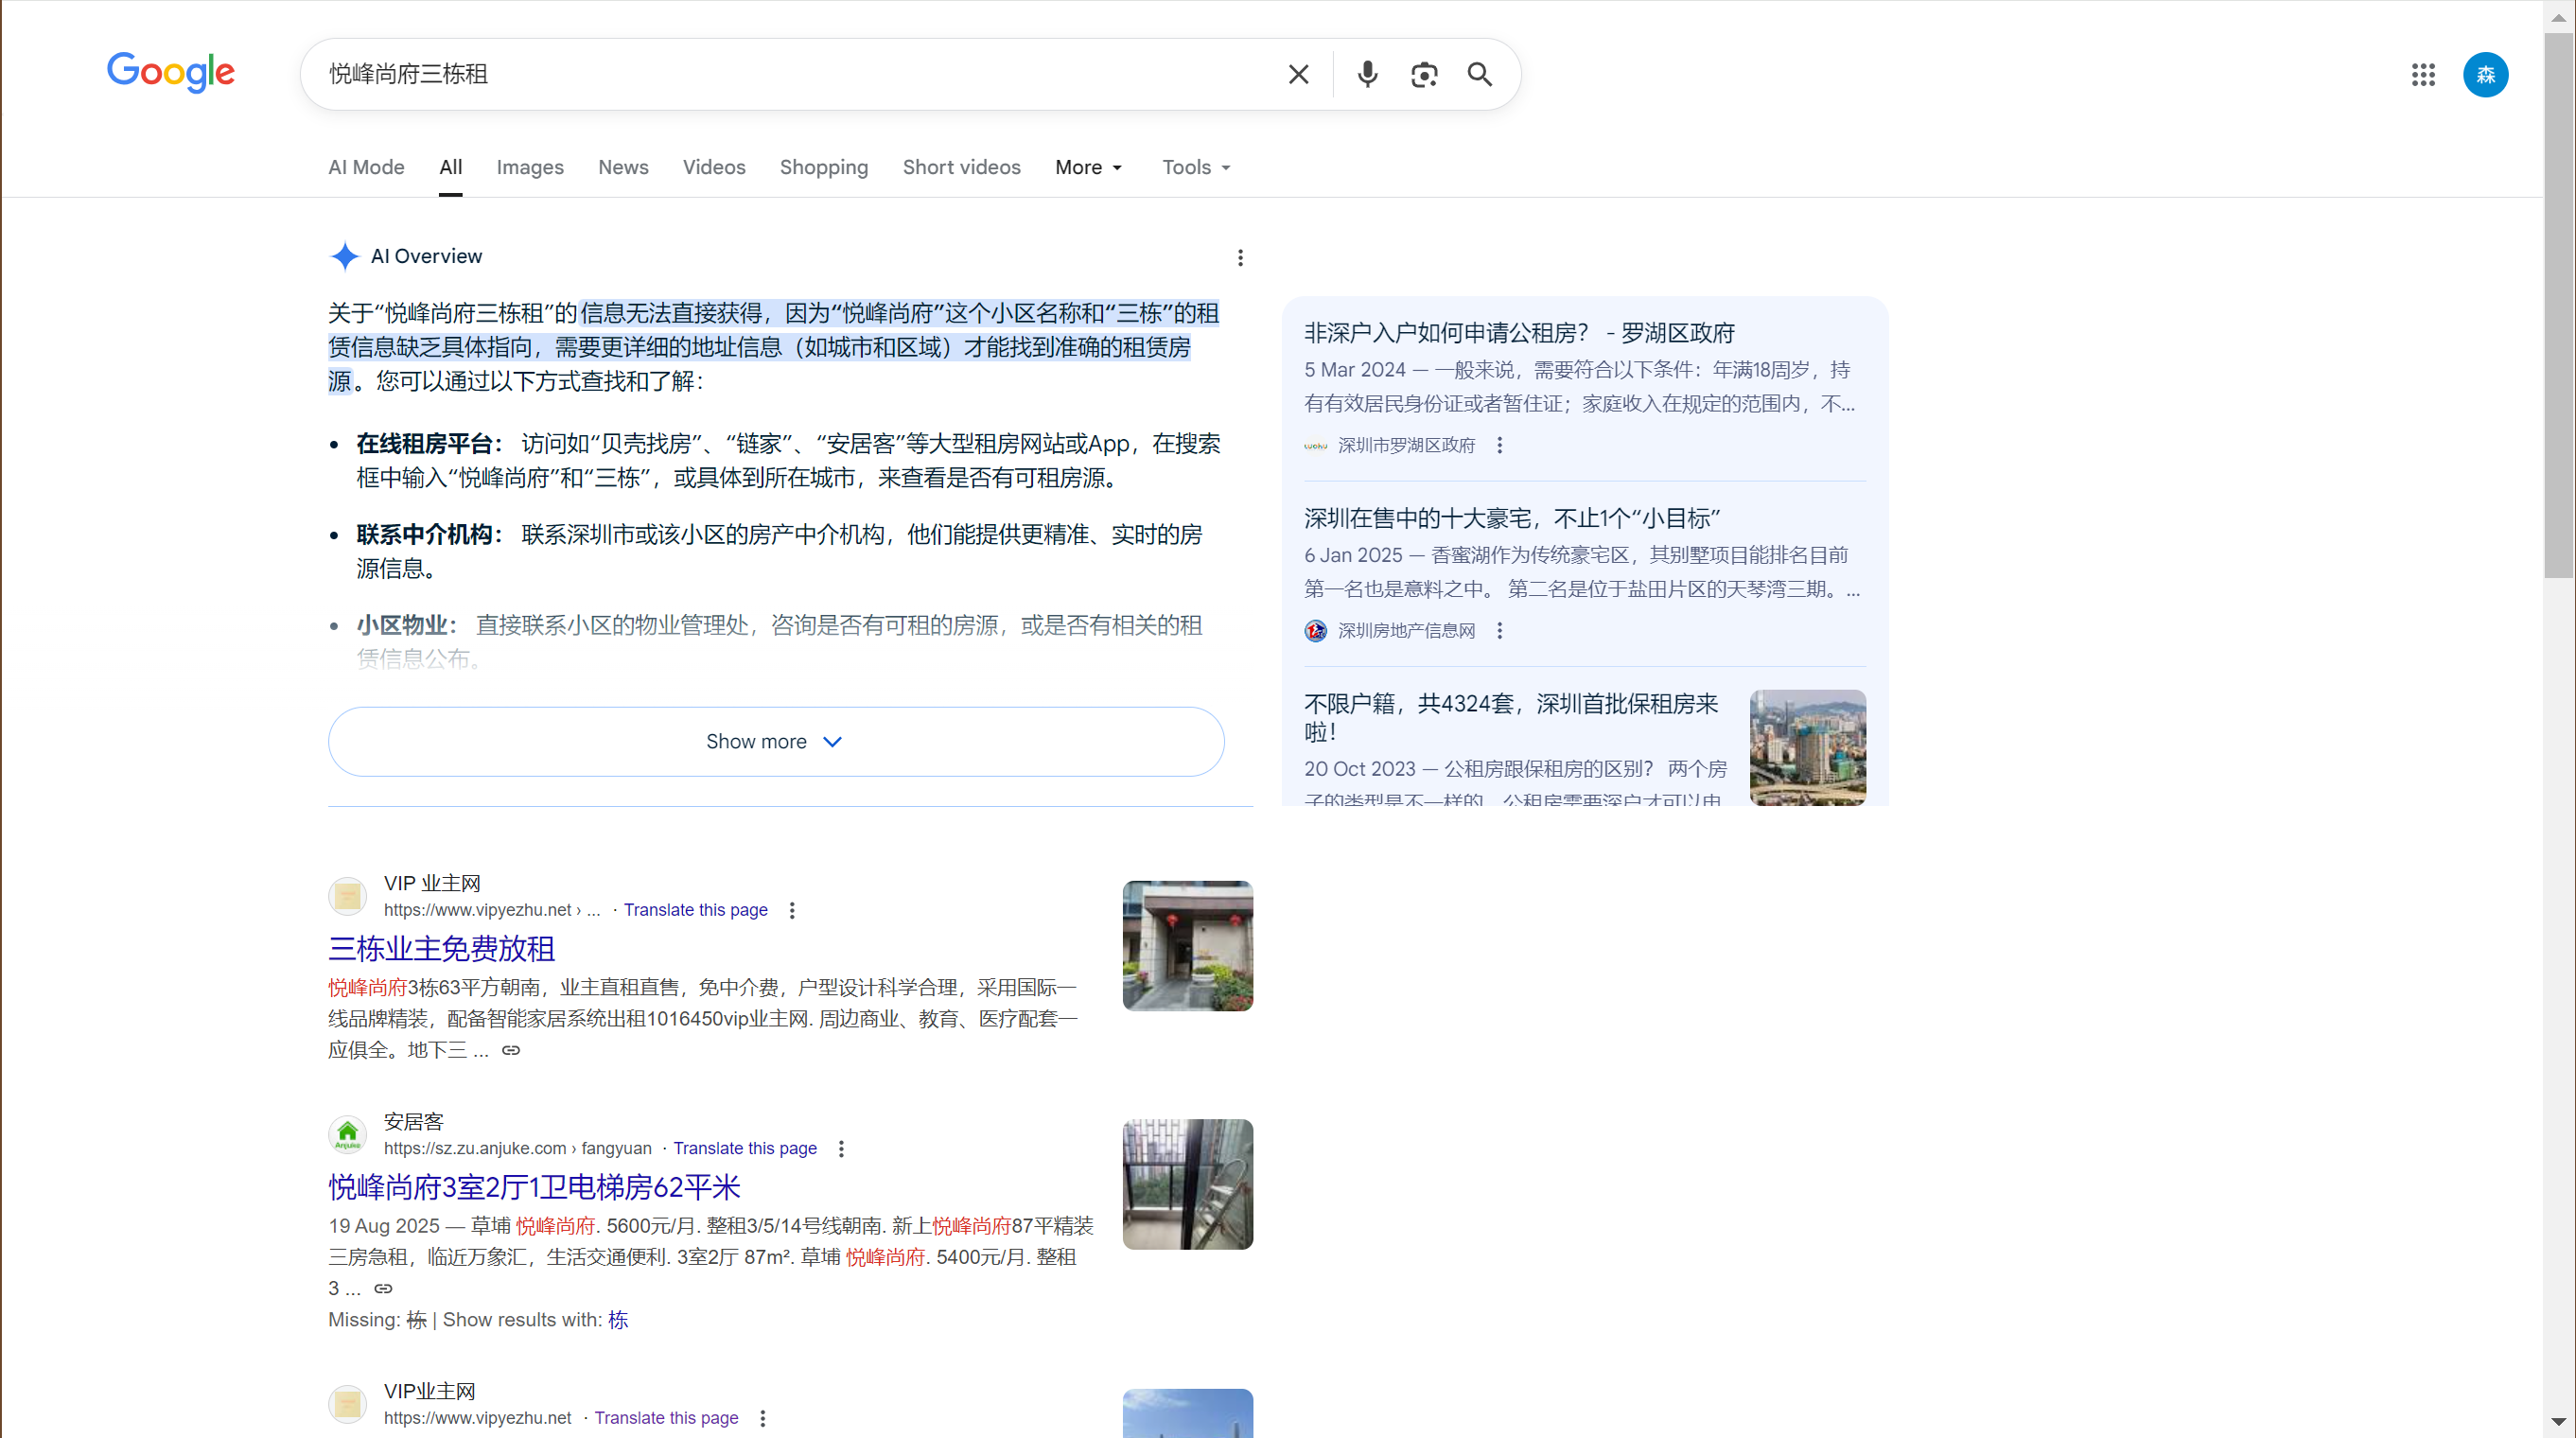The height and width of the screenshot is (1438, 2576).
Task: Open AI Overview three-dot options
Action: pyautogui.click(x=1240, y=257)
